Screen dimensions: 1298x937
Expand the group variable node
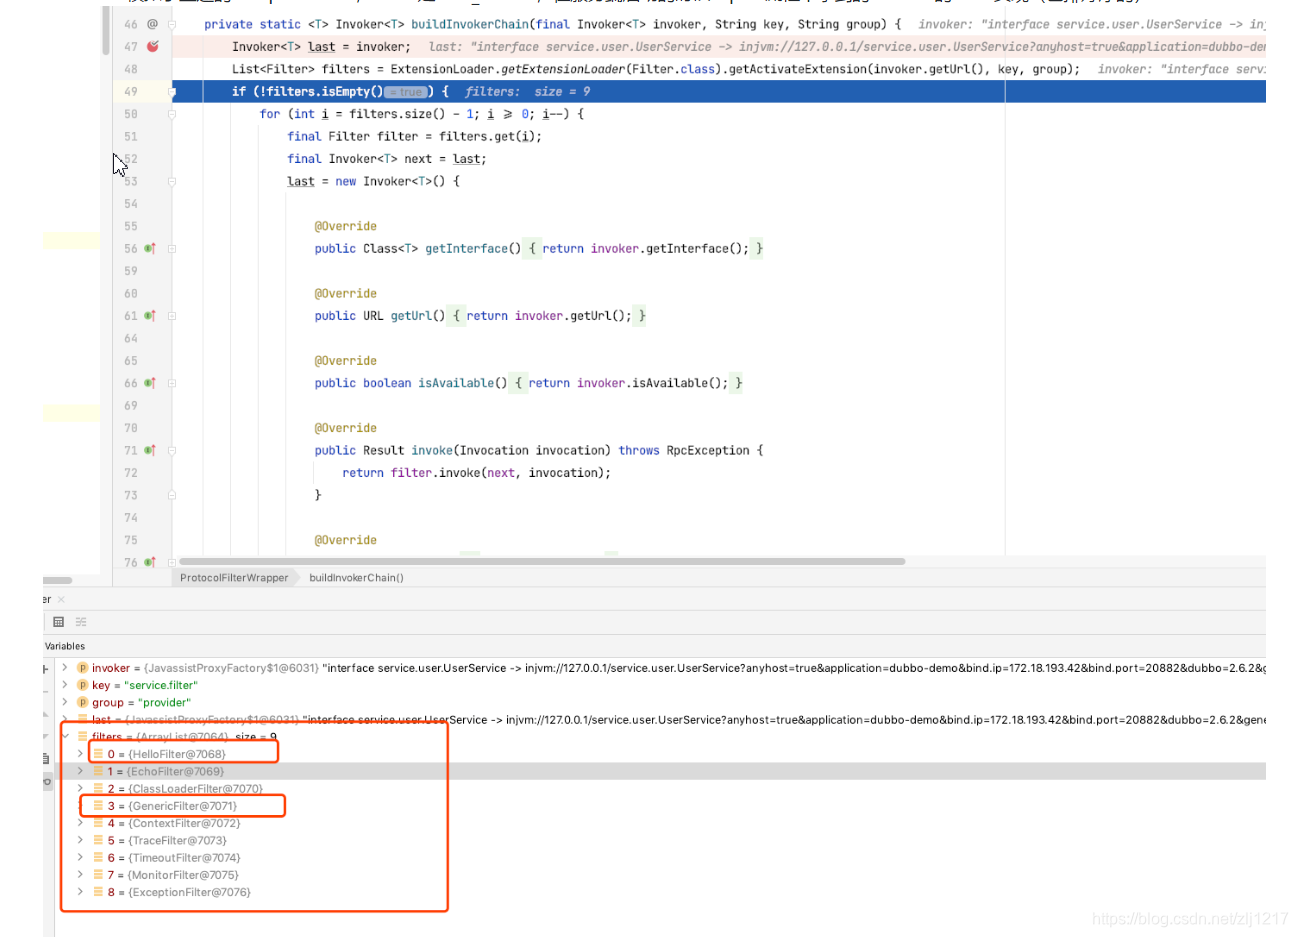[65, 702]
